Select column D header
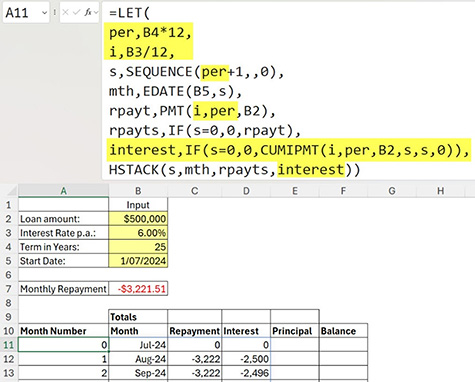Viewport: 475px width, 382px height. pyautogui.click(x=246, y=191)
